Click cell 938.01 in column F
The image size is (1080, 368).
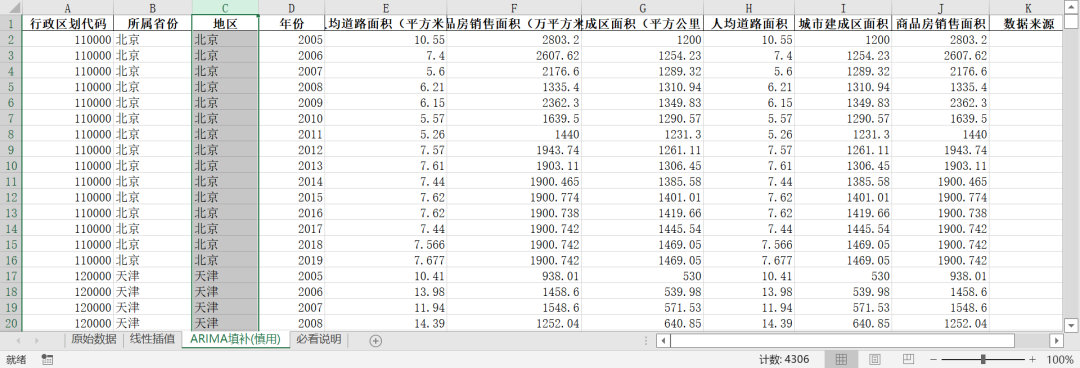514,276
